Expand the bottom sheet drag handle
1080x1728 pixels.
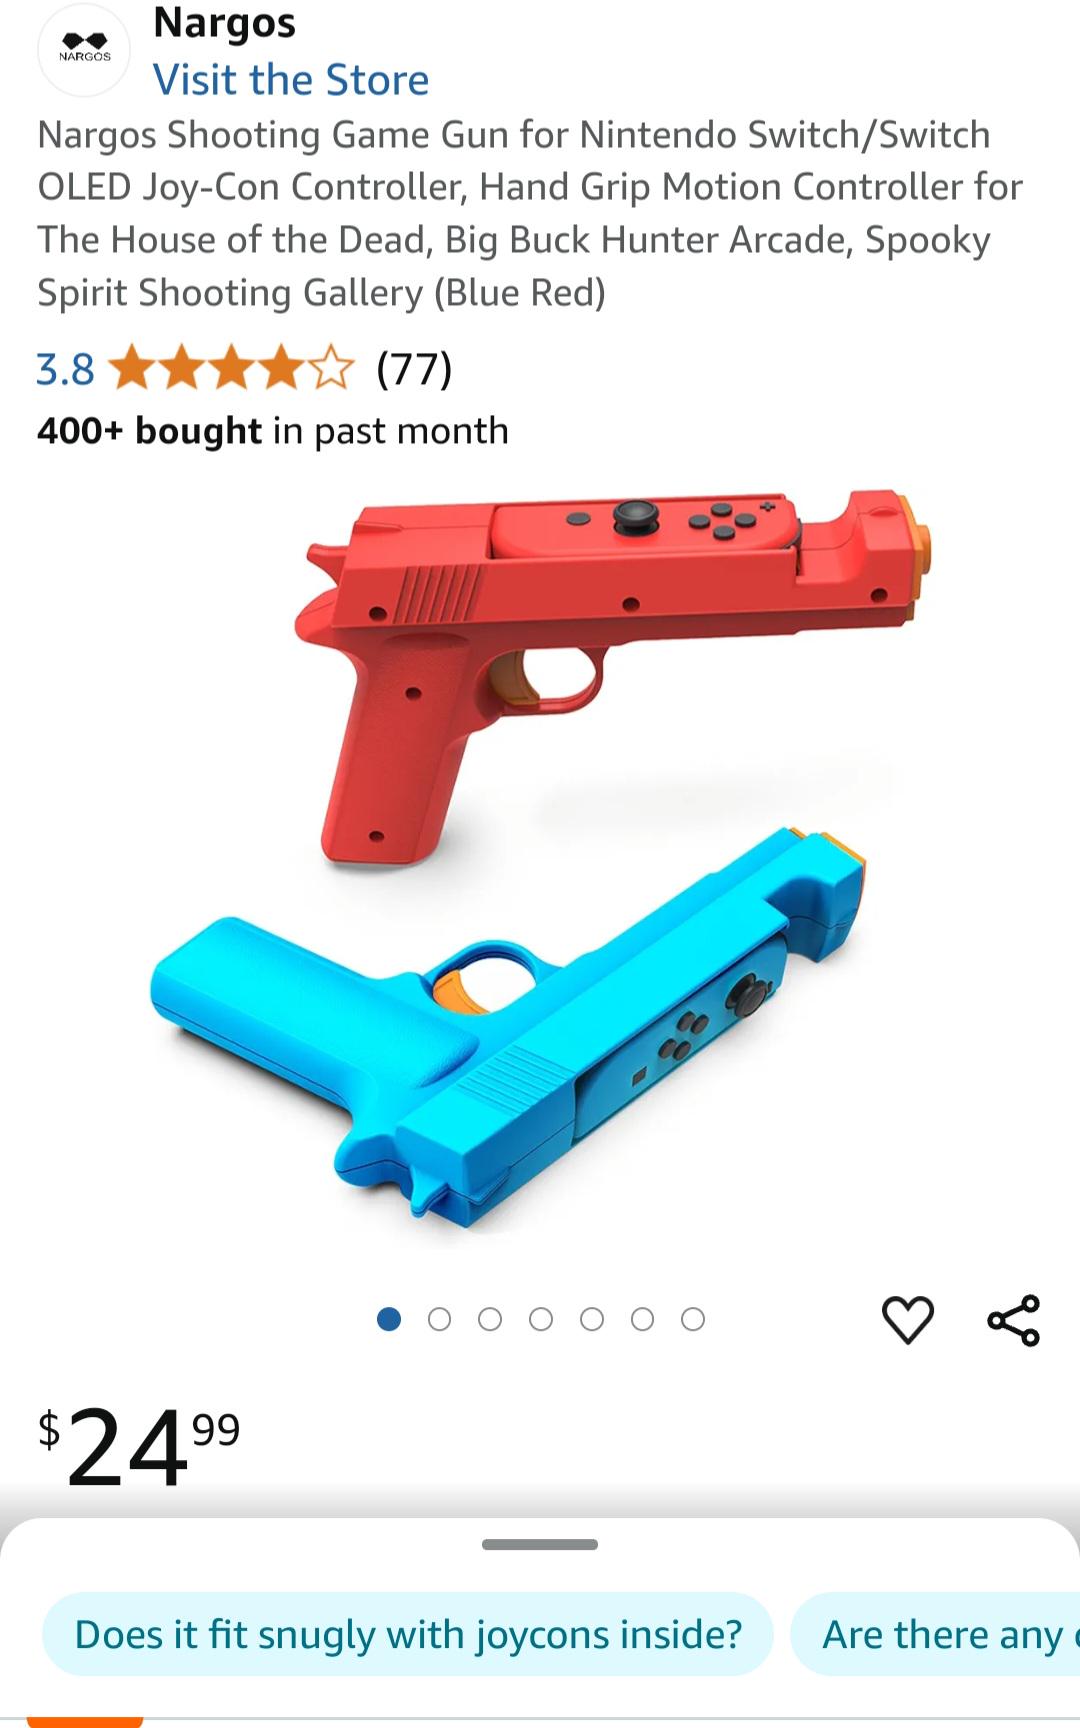coord(540,1544)
